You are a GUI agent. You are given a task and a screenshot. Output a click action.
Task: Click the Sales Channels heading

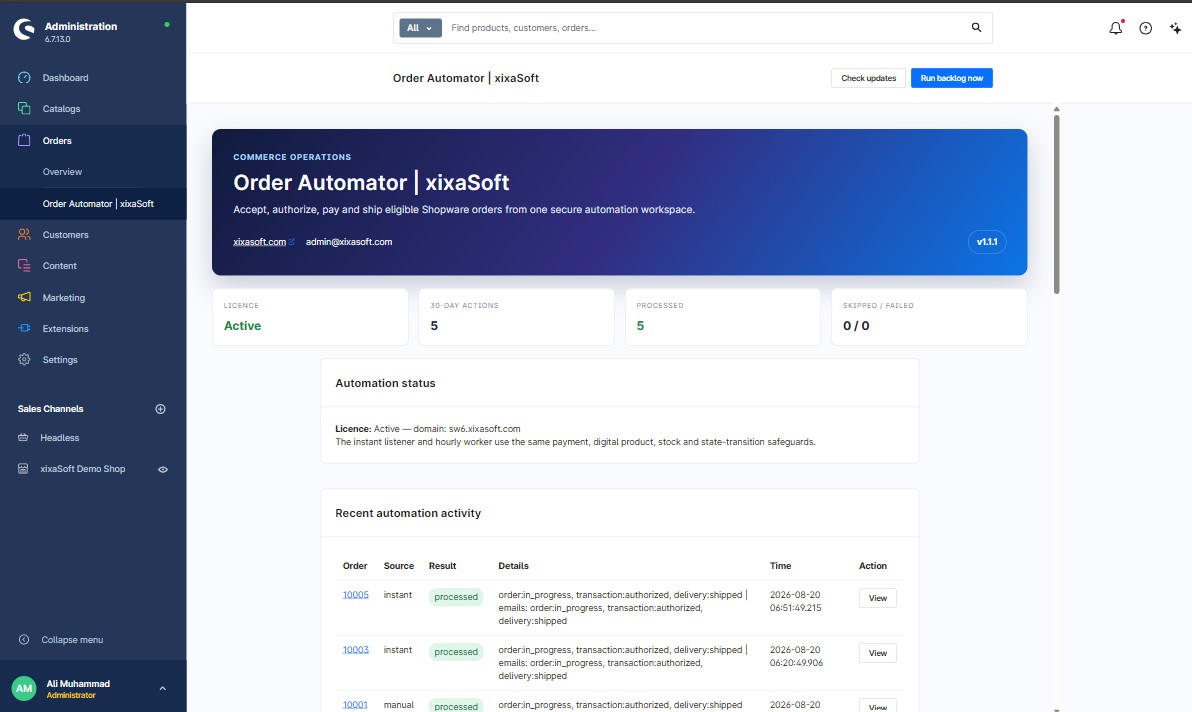click(50, 409)
